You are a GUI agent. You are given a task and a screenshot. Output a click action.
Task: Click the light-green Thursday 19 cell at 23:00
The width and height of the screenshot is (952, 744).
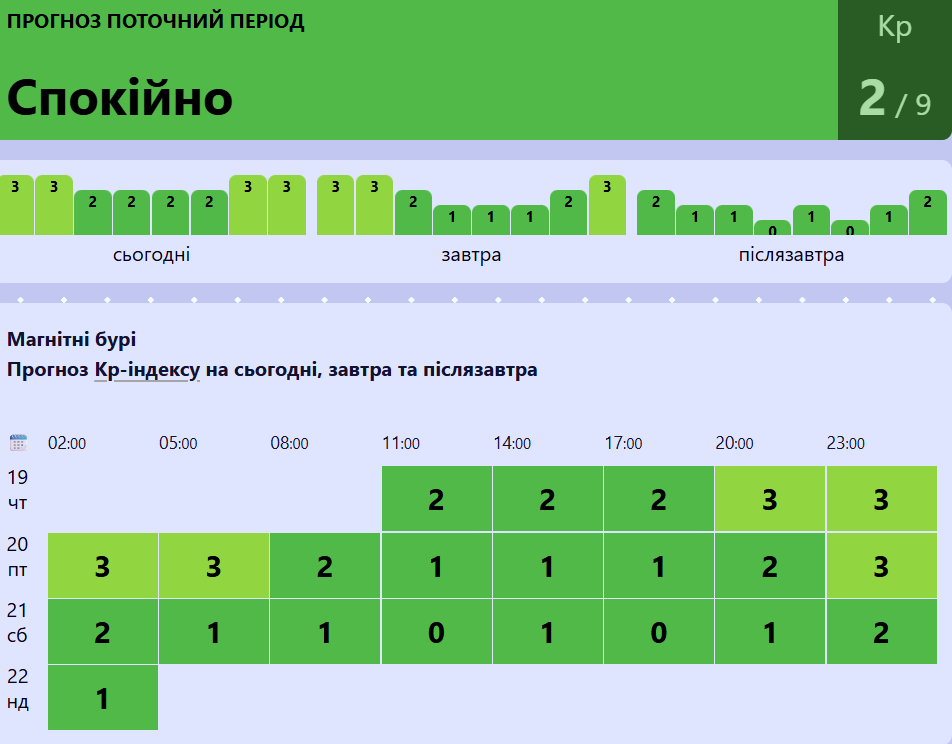880,499
